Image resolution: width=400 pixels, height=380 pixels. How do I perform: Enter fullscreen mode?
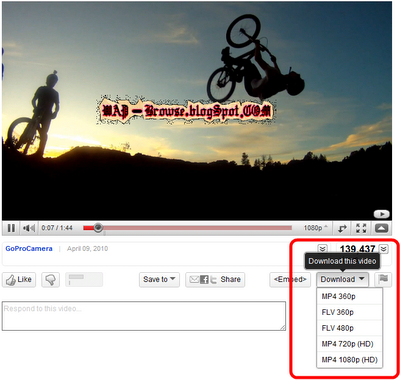[x=361, y=228]
